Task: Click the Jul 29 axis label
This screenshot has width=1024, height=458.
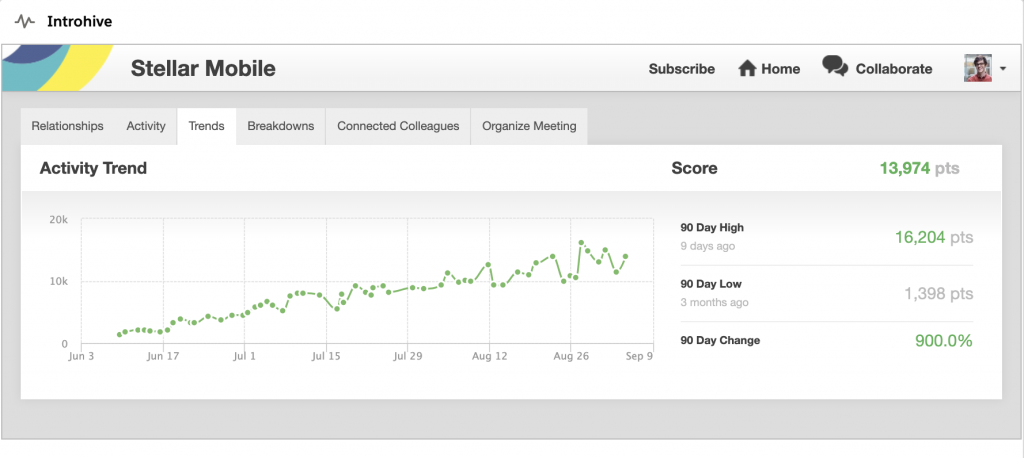Action: [408, 357]
